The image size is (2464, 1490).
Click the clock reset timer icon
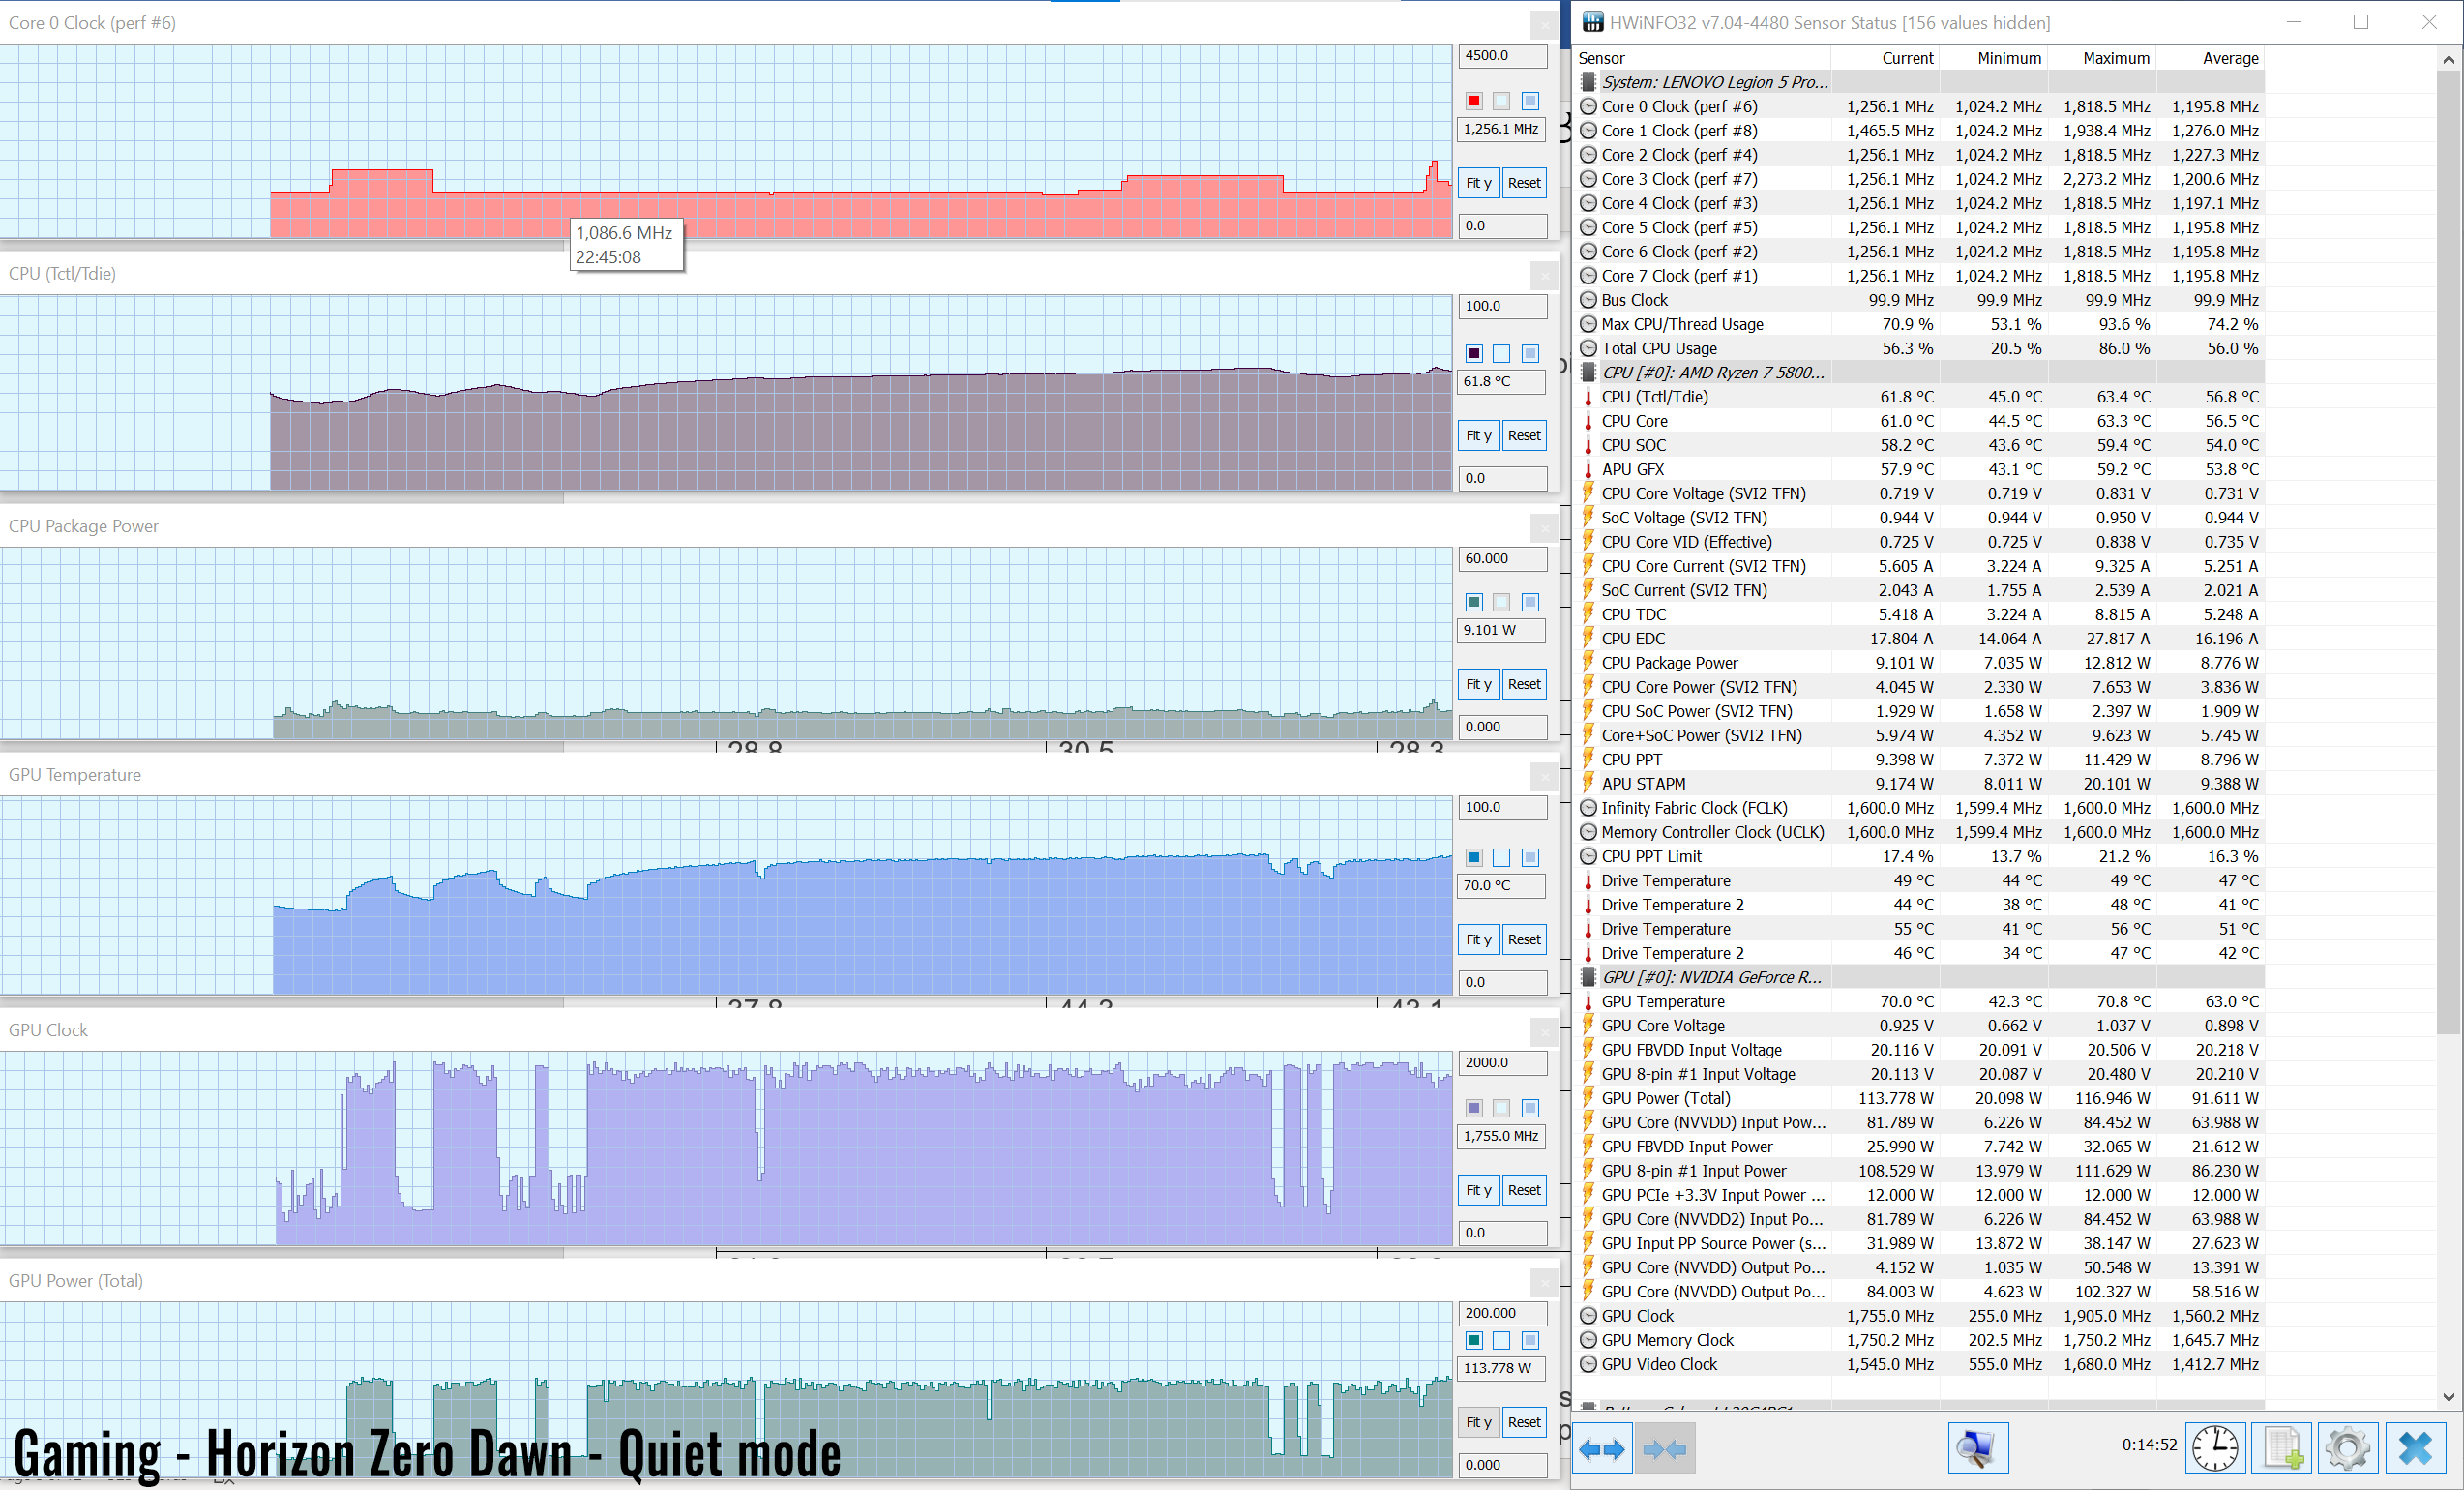pos(2215,1448)
